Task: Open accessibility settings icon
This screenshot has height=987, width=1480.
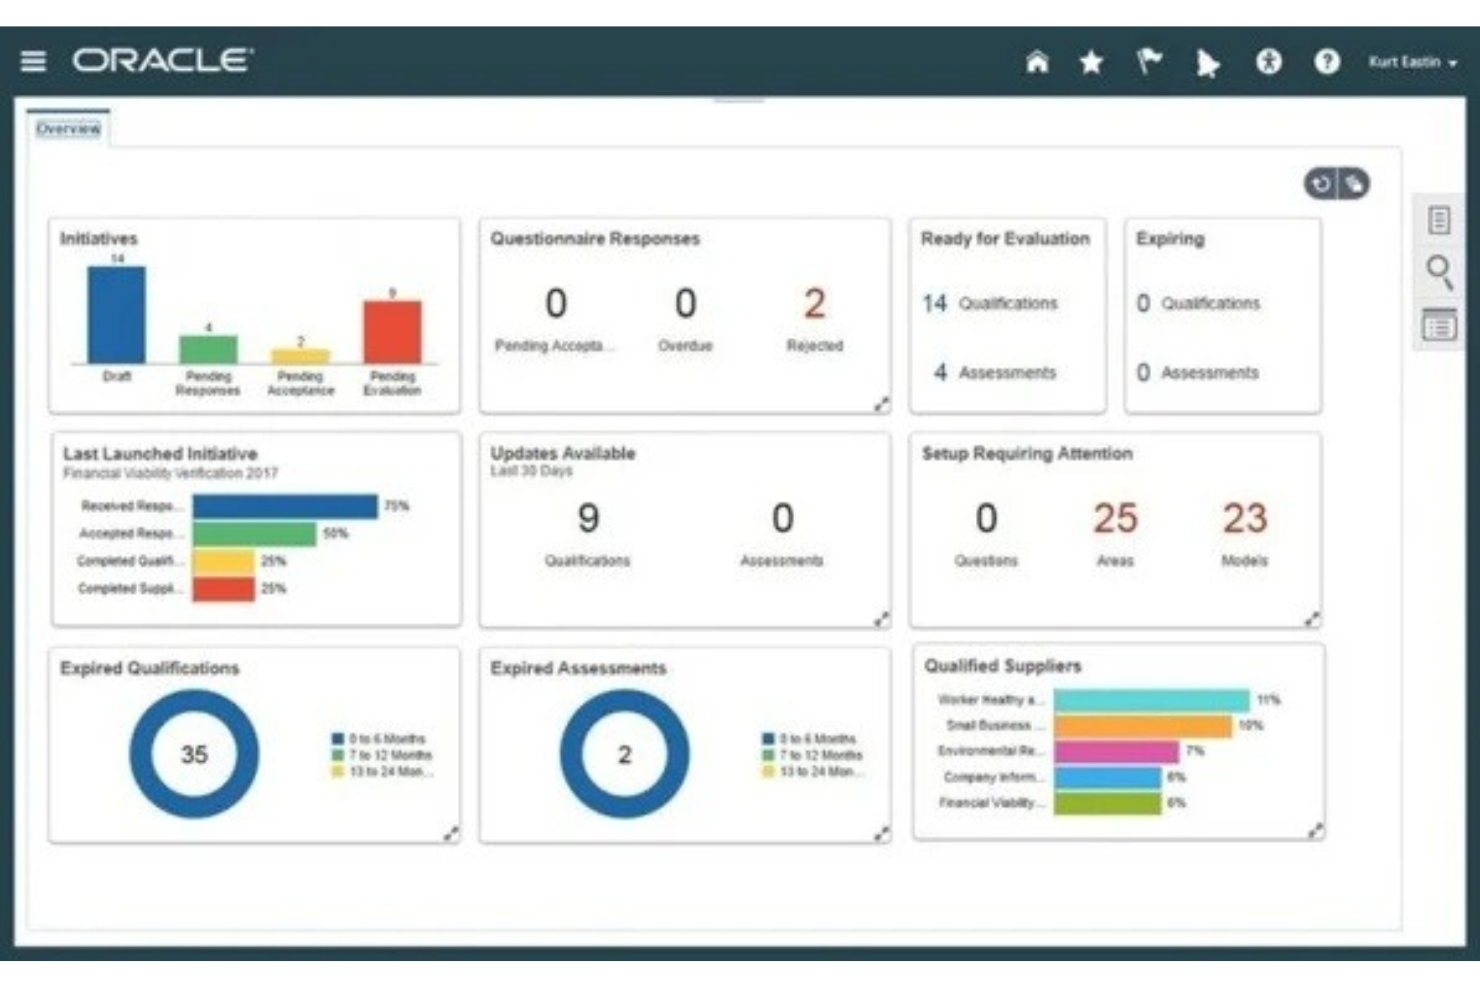Action: 1268,62
